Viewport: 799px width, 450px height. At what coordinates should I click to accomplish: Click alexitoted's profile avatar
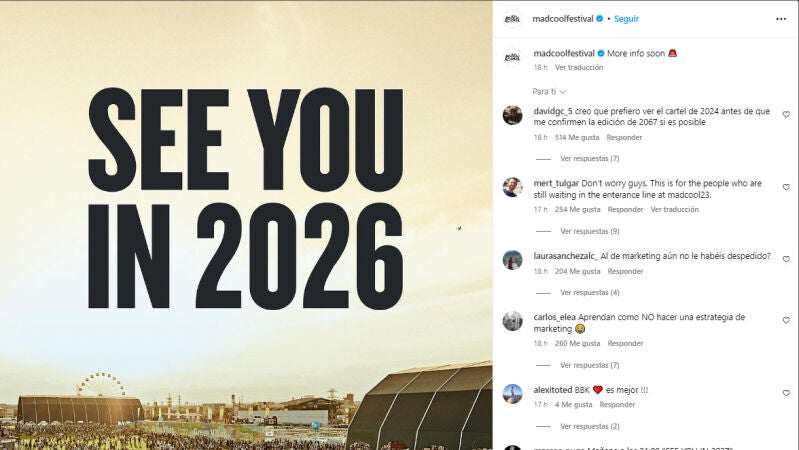coord(512,393)
